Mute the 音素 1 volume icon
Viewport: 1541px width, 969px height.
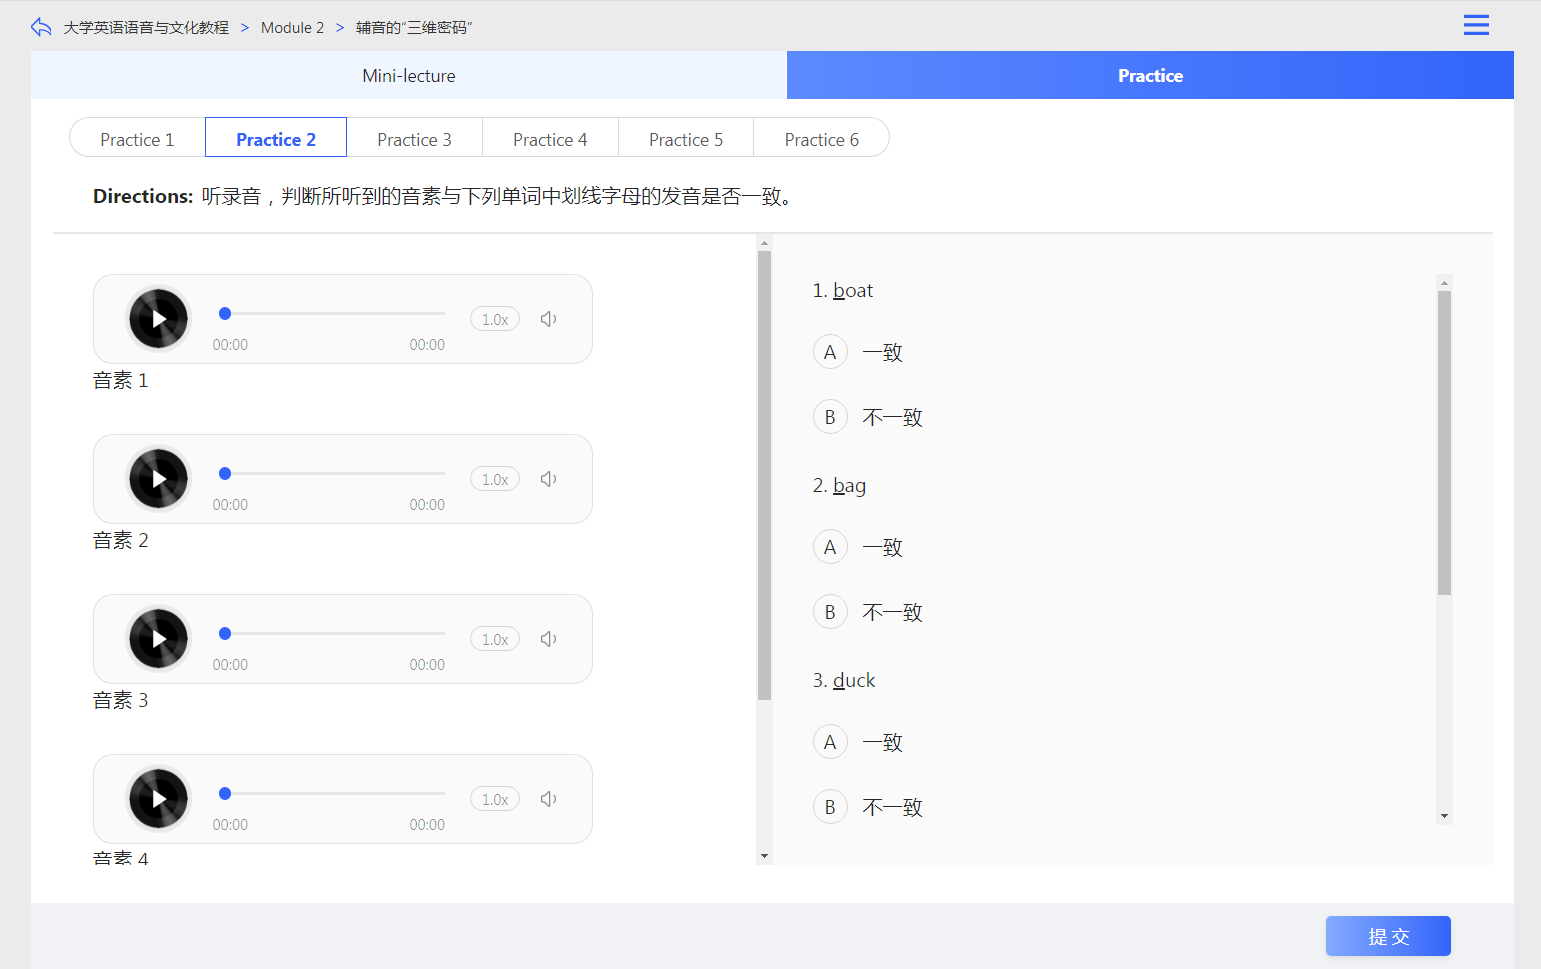coord(548,319)
